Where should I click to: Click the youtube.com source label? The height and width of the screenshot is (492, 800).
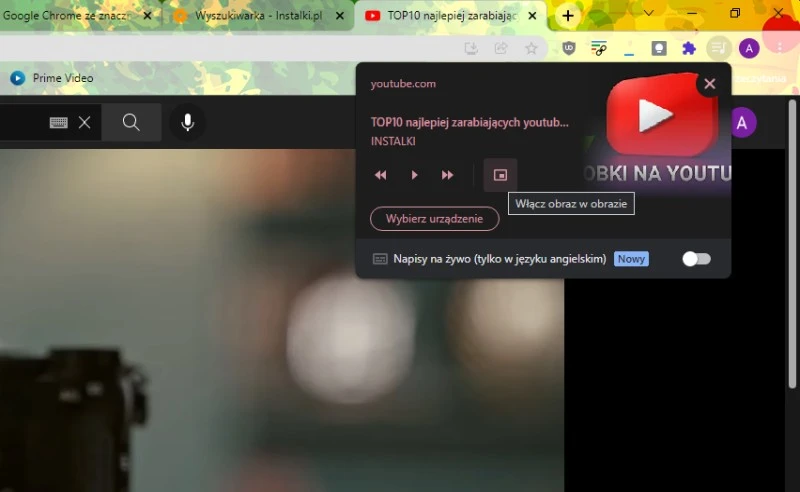coord(403,84)
